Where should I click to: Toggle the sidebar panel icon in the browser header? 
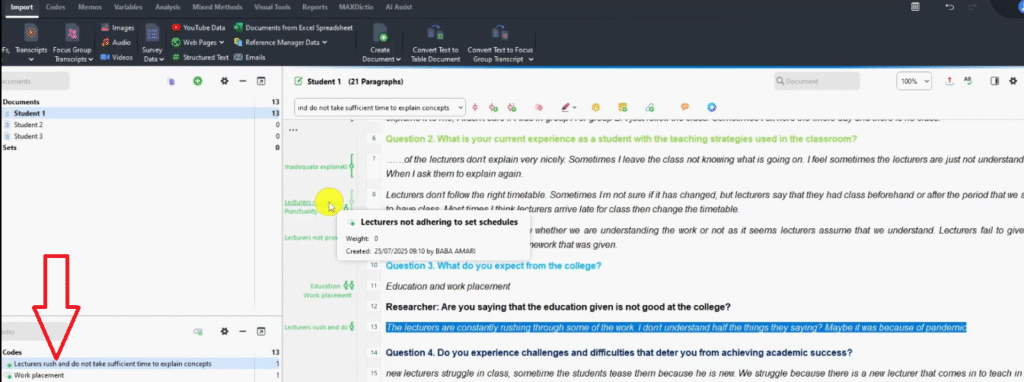(x=995, y=81)
